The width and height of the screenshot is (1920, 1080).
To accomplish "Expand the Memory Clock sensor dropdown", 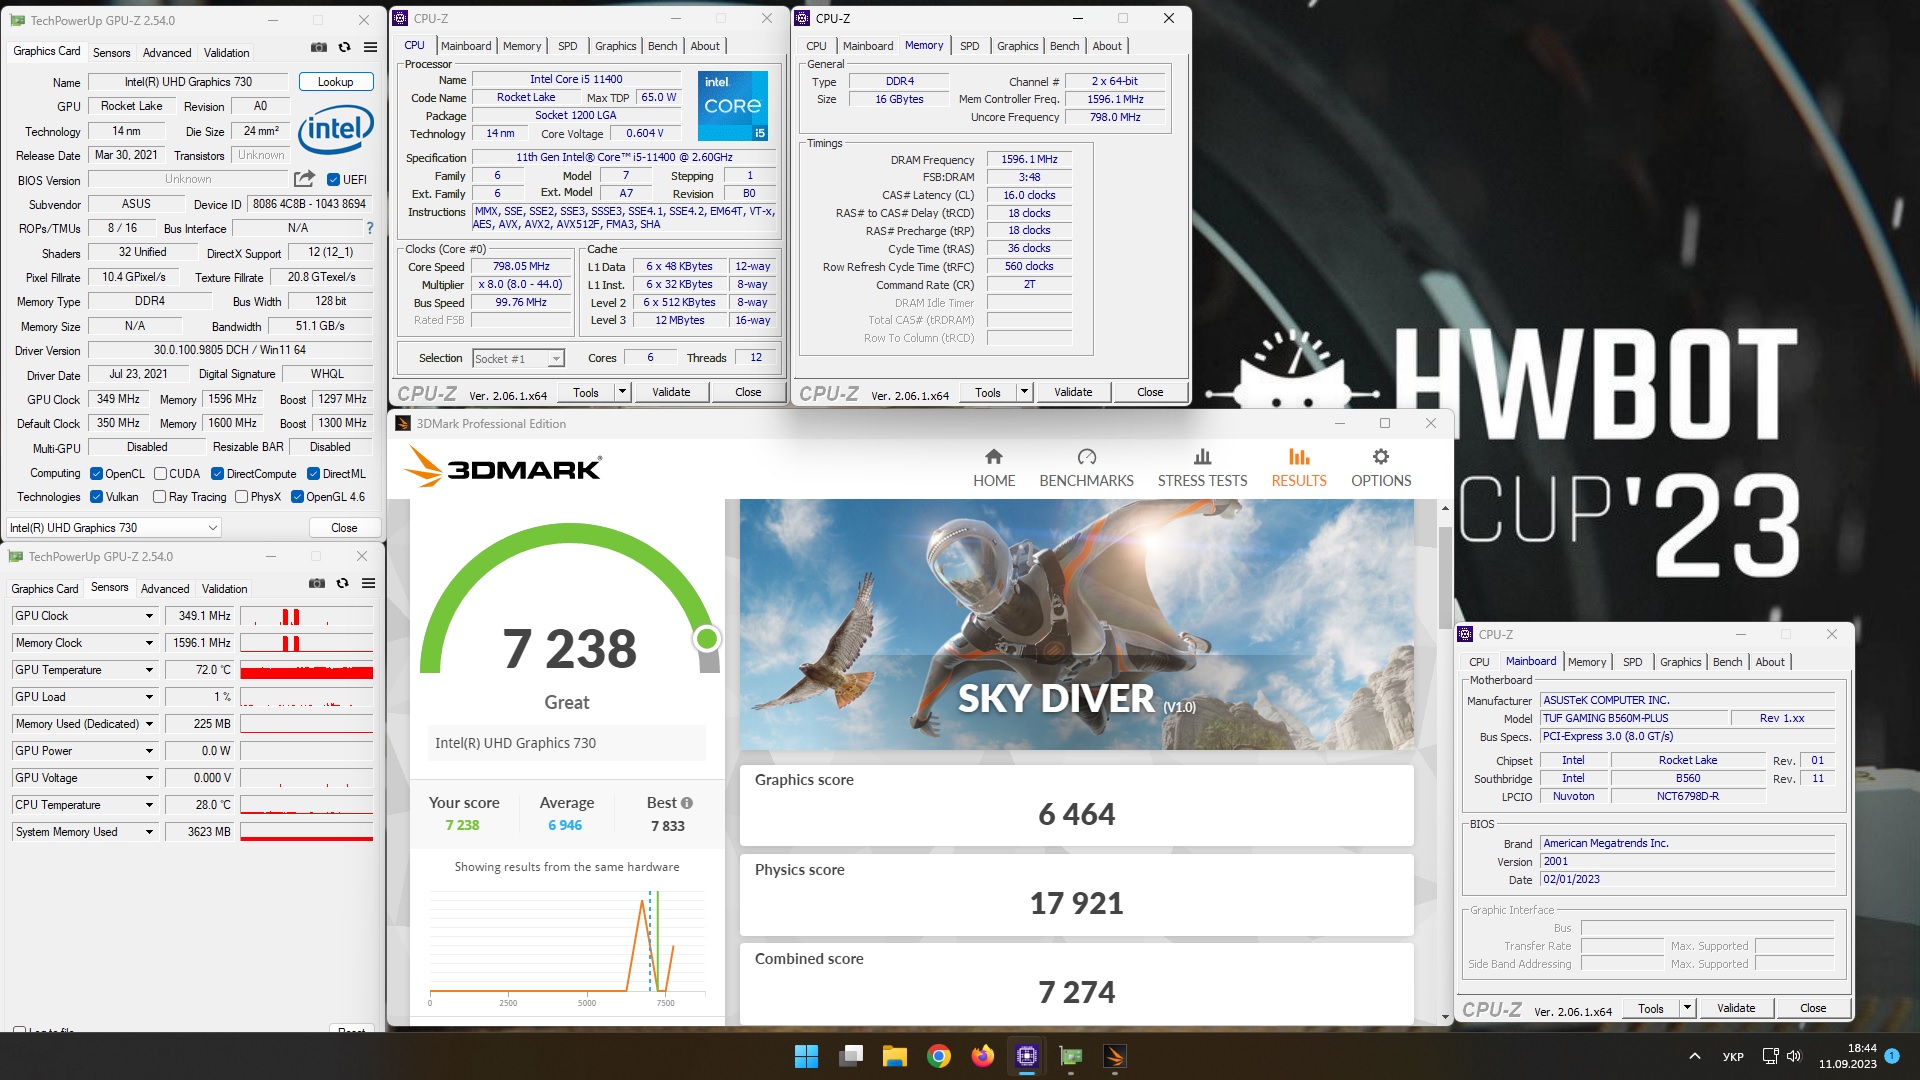I will pyautogui.click(x=149, y=643).
